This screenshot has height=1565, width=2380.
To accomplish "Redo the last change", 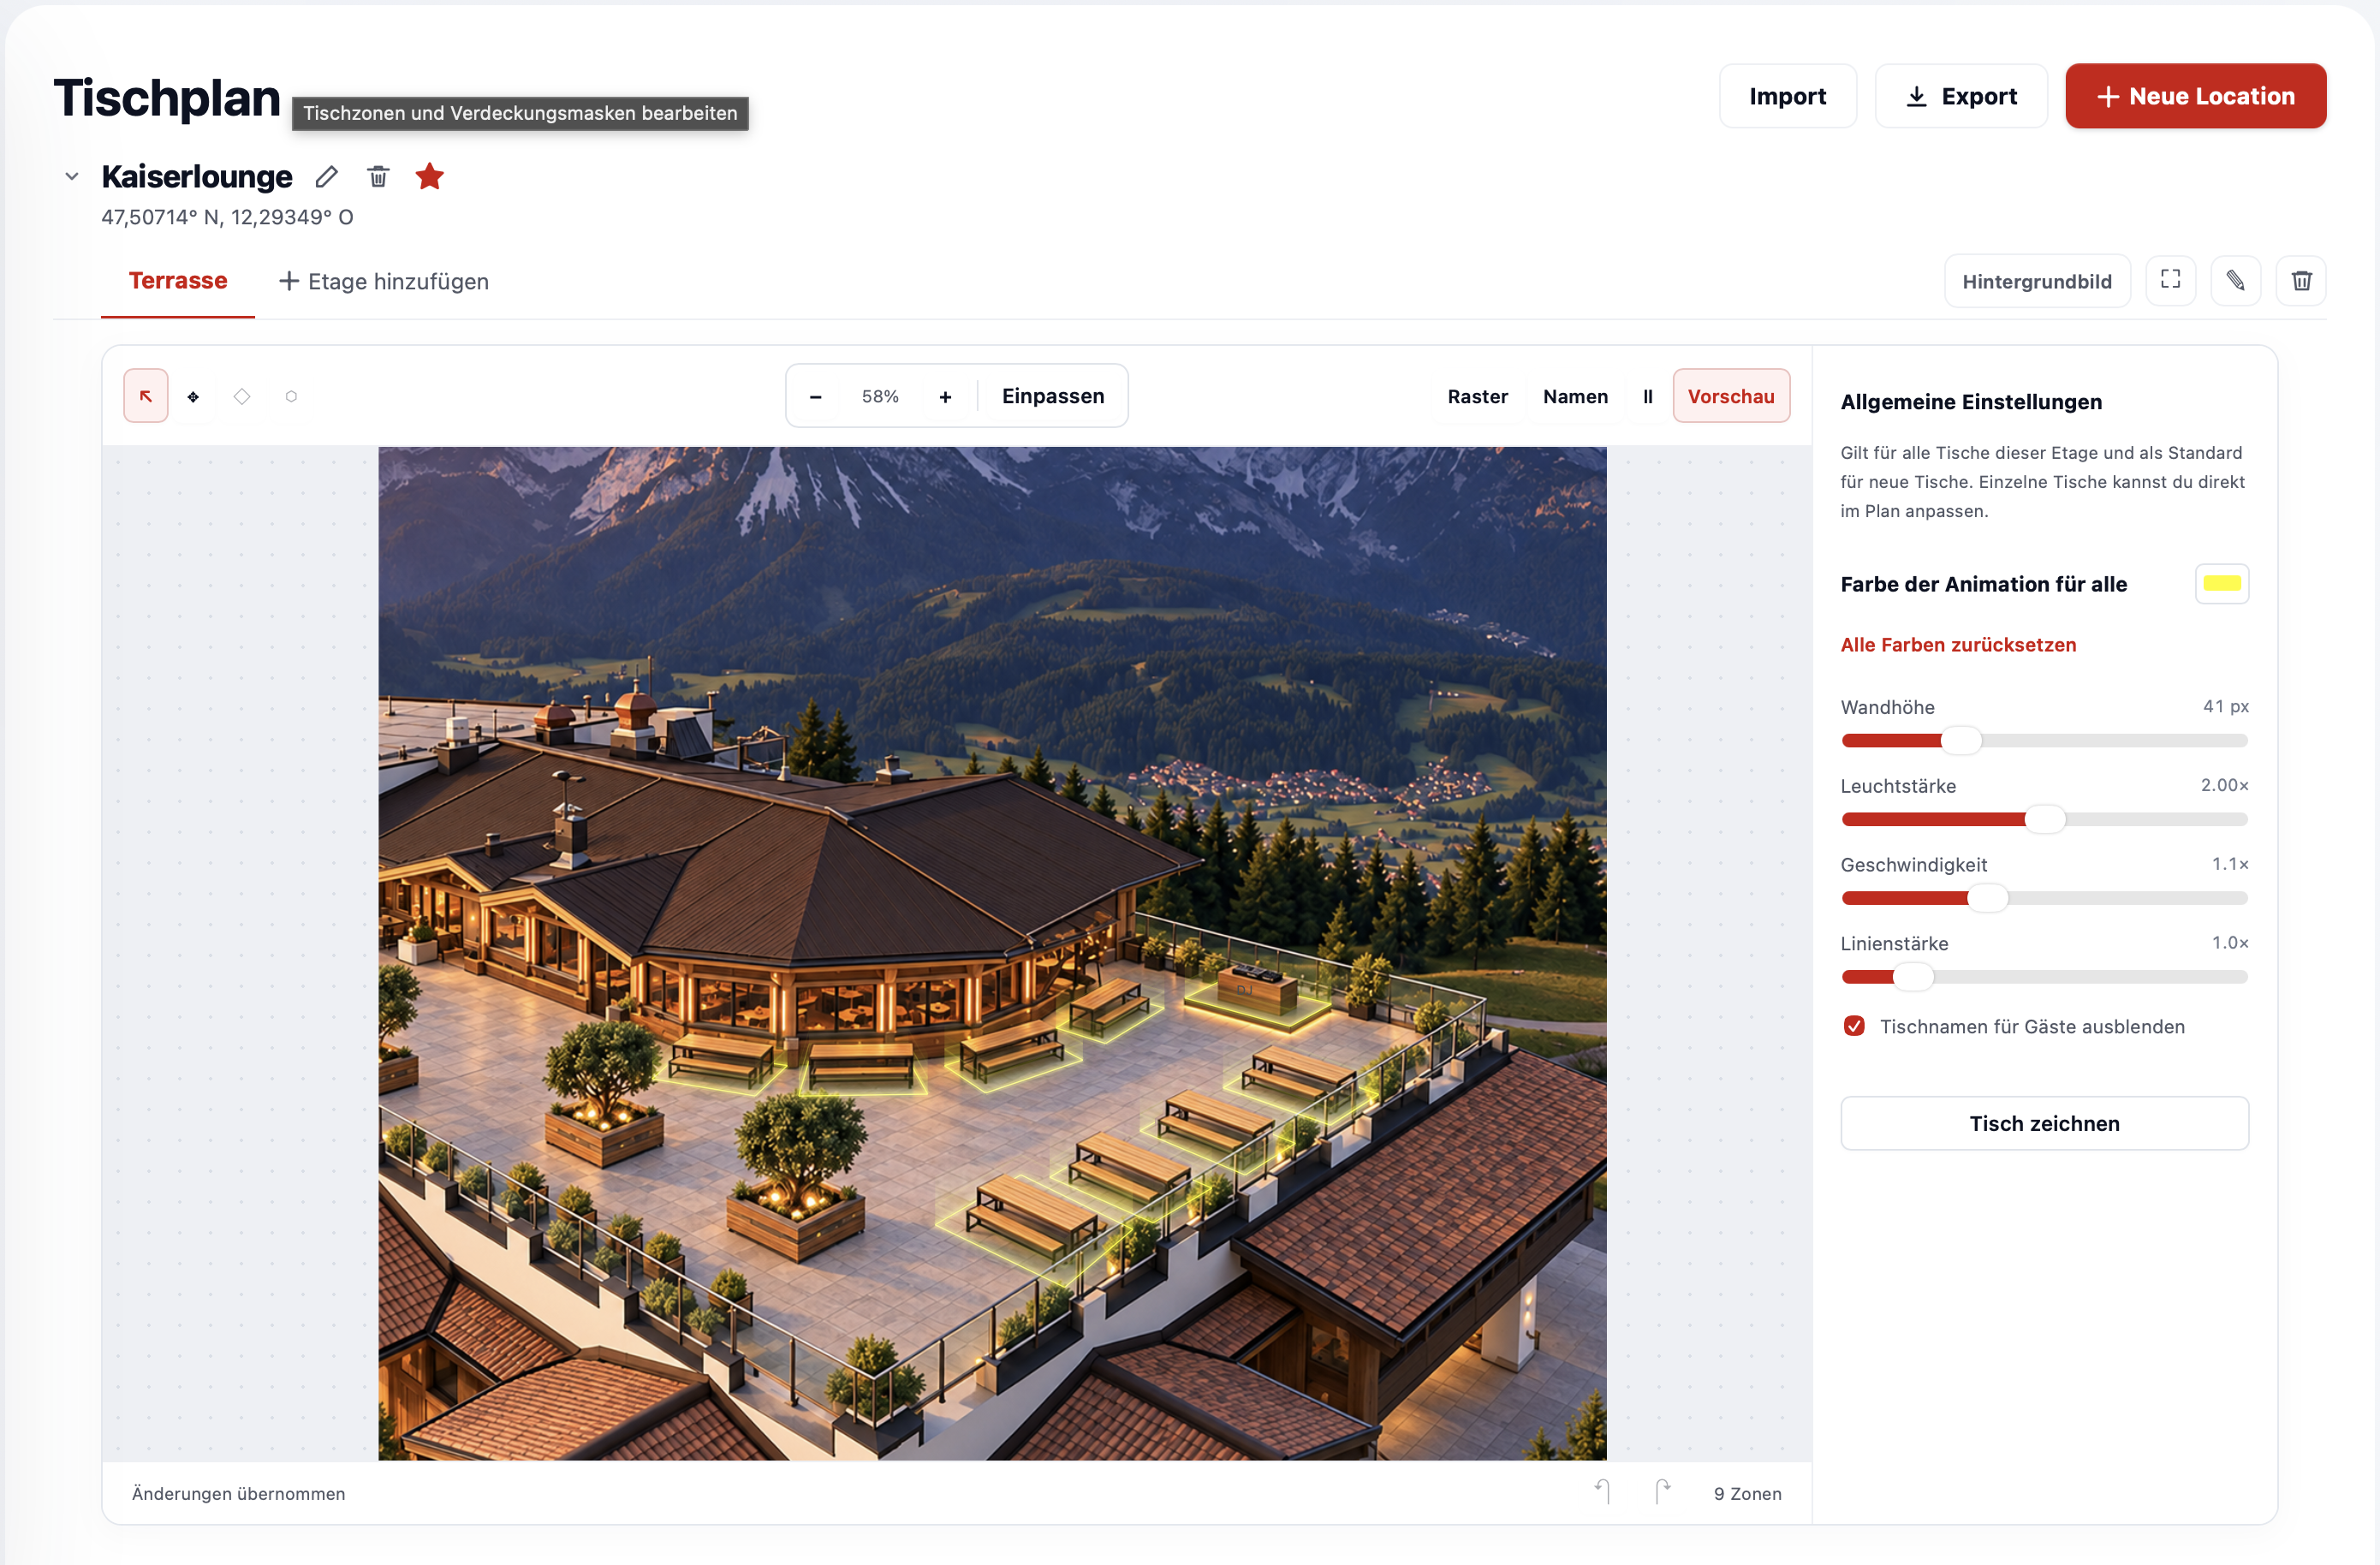I will point(1662,1492).
